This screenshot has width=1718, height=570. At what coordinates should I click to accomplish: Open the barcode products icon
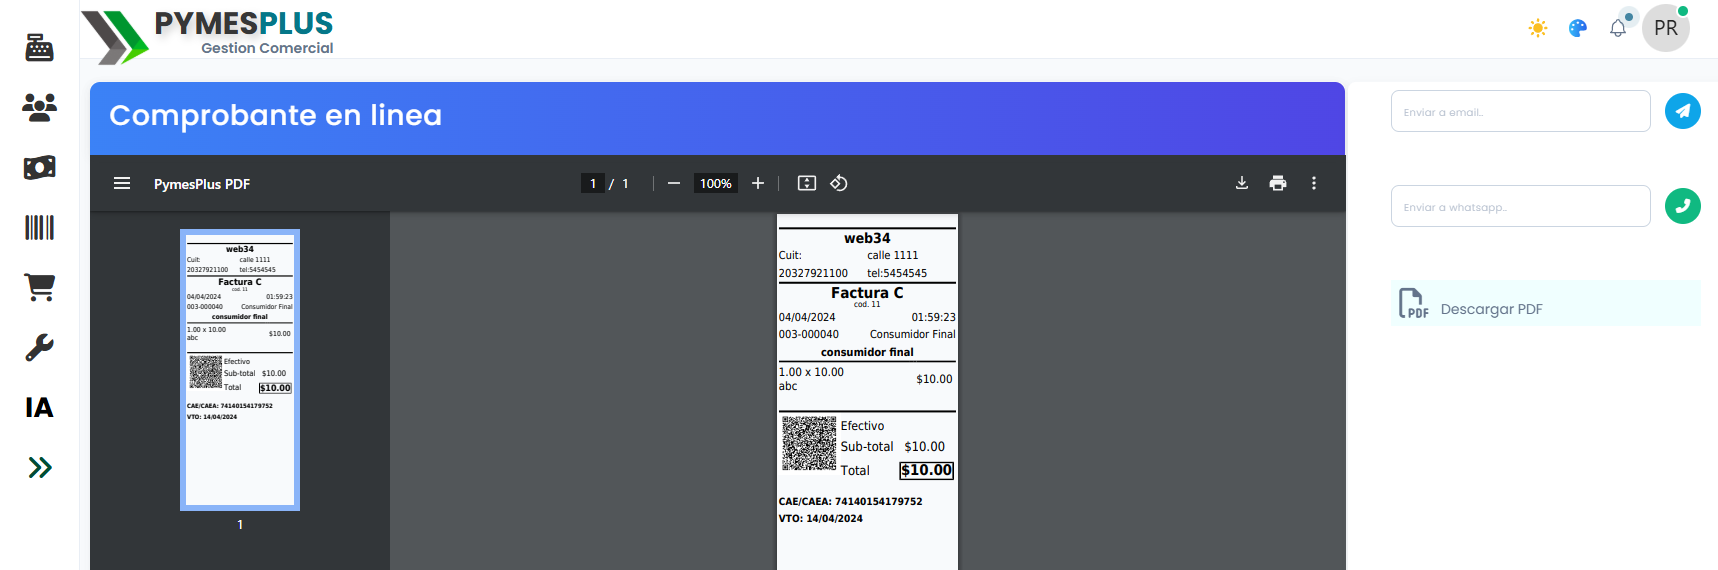point(39,227)
